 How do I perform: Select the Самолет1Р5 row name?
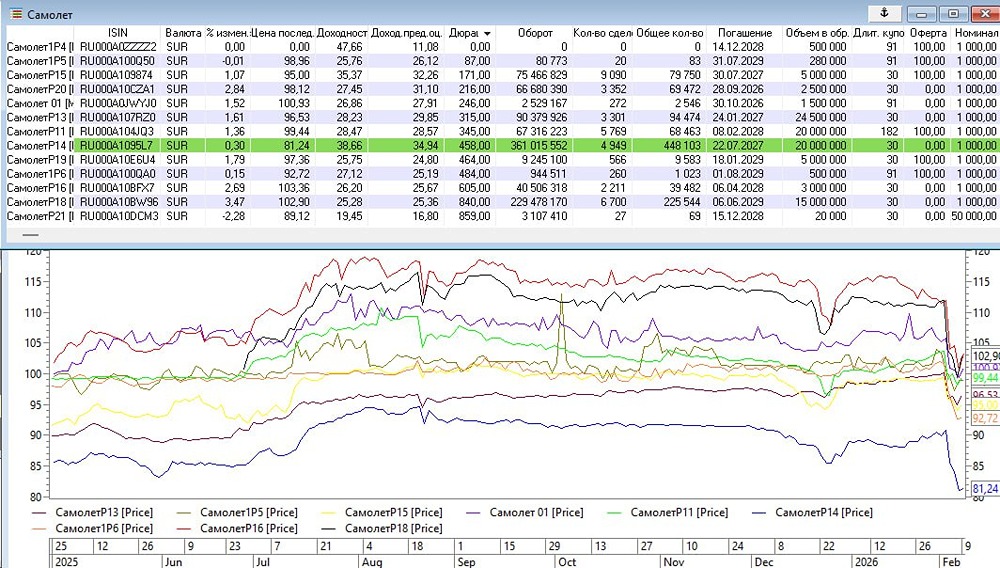(40, 61)
